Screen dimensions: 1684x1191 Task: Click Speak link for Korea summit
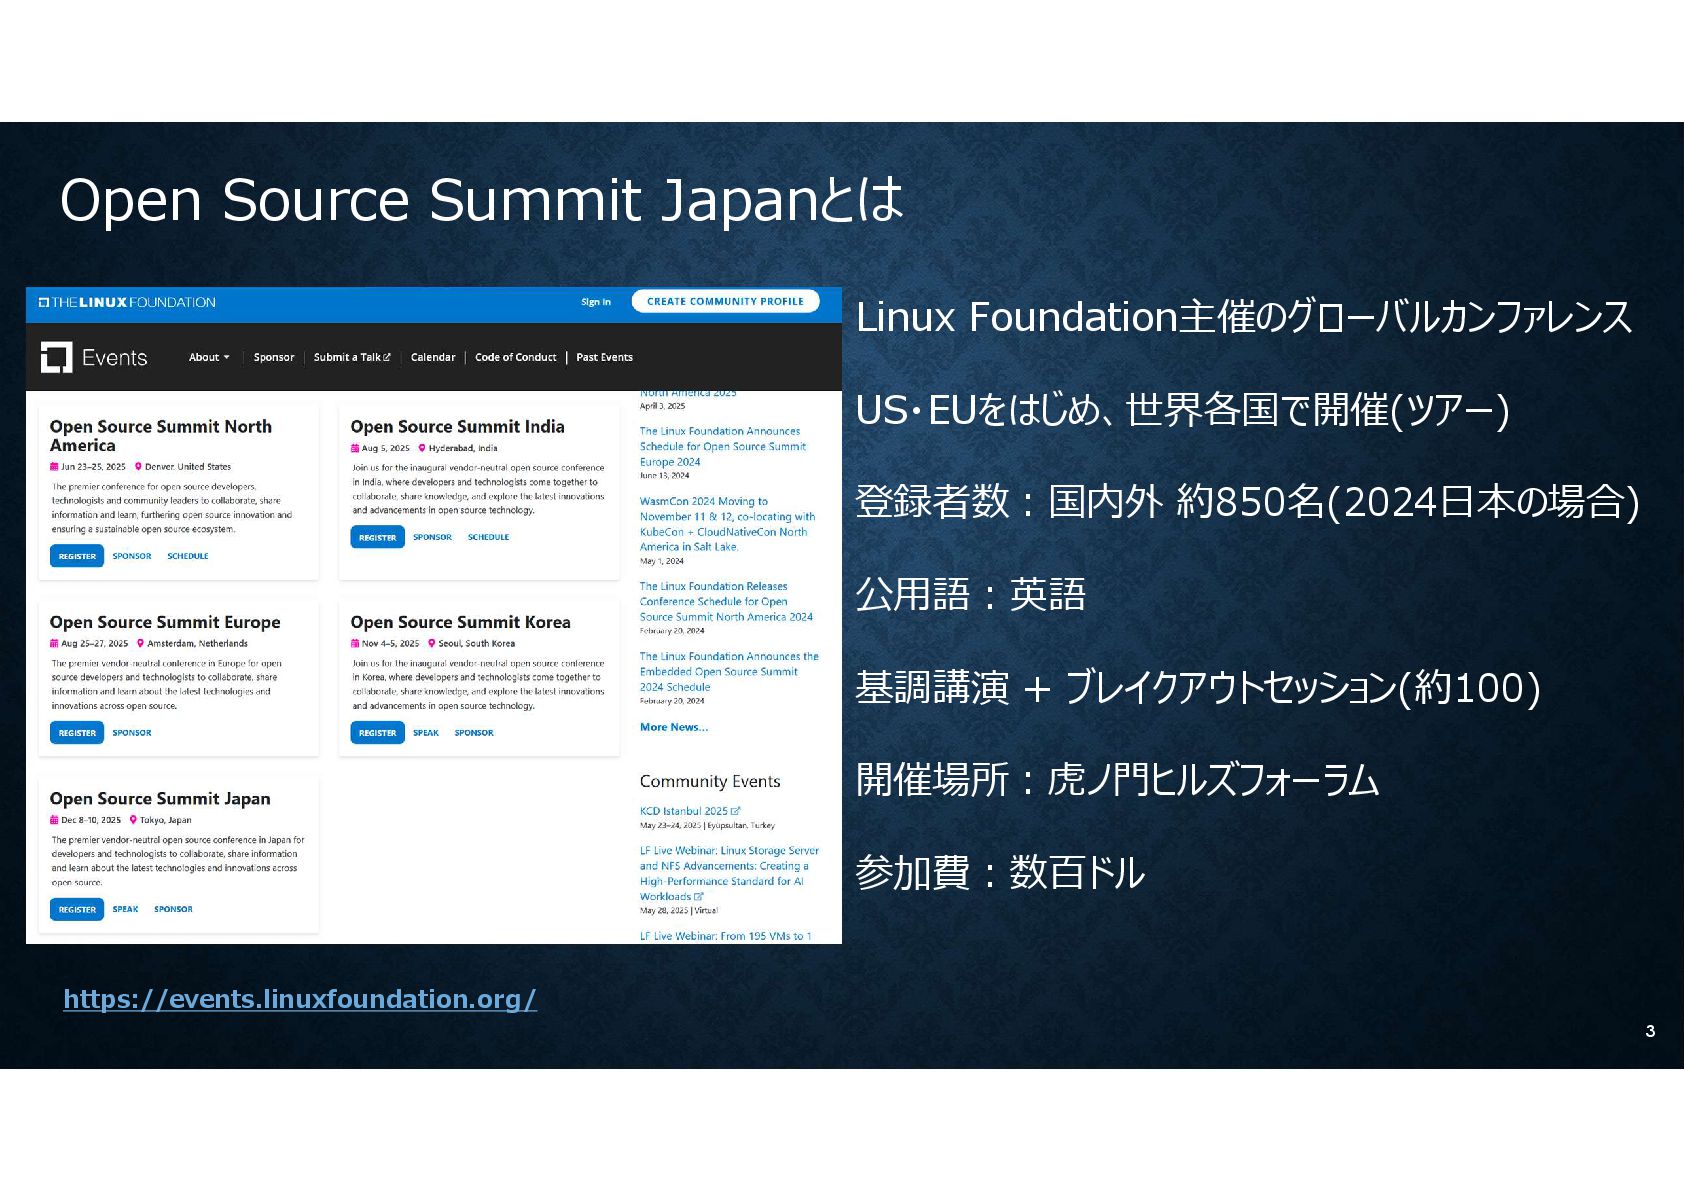click(x=426, y=733)
